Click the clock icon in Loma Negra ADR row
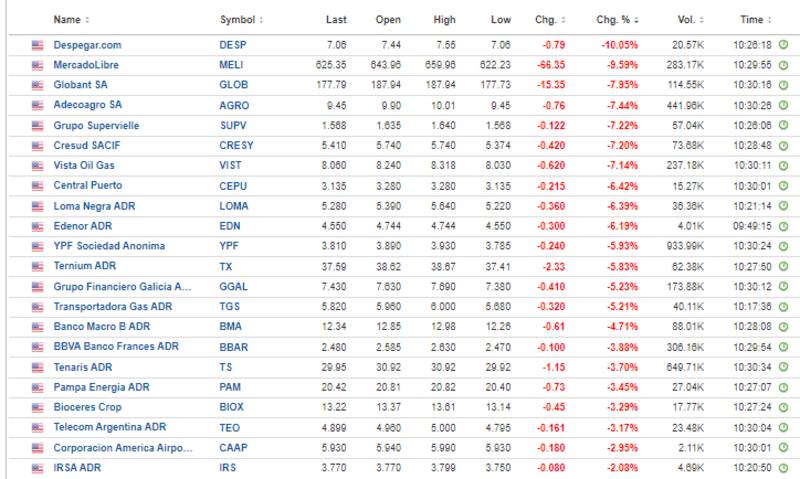 click(x=783, y=206)
